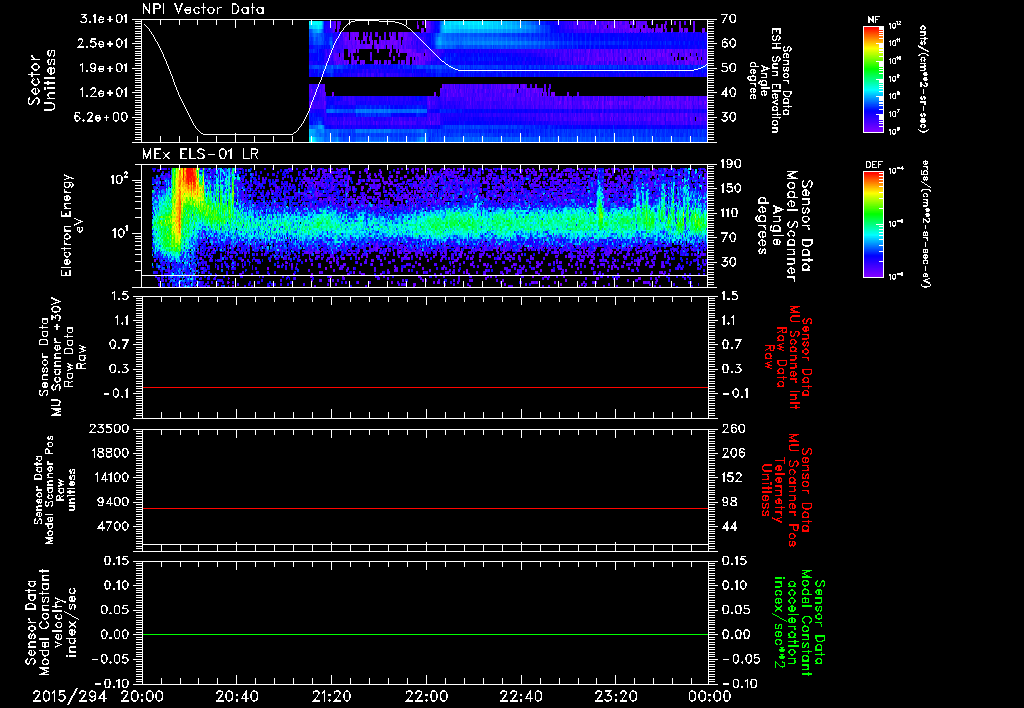Click the 'MU Scanner +30V Raw Data' axis label
This screenshot has width=1024, height=708.
[61, 357]
